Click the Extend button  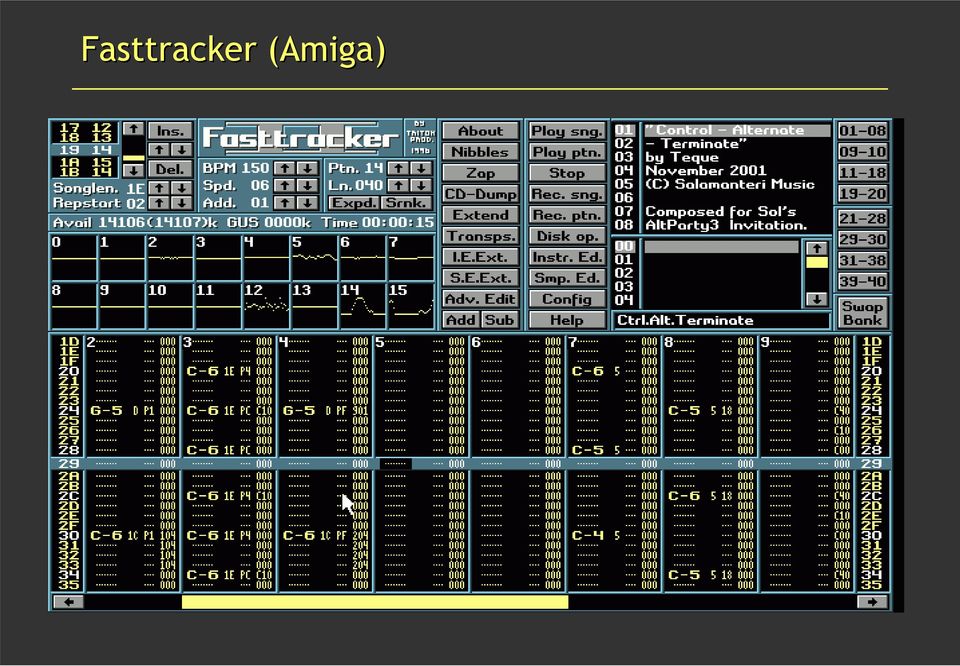click(481, 215)
